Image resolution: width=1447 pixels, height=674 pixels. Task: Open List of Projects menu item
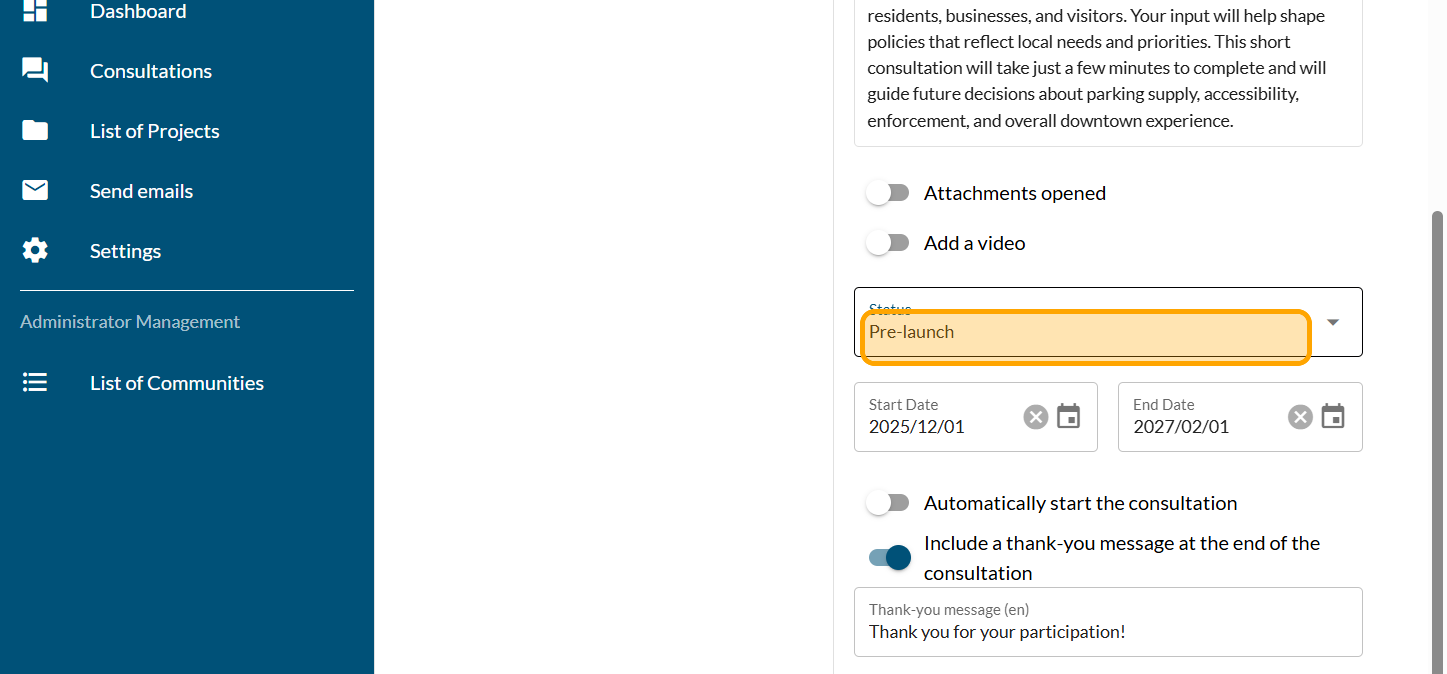click(x=155, y=131)
